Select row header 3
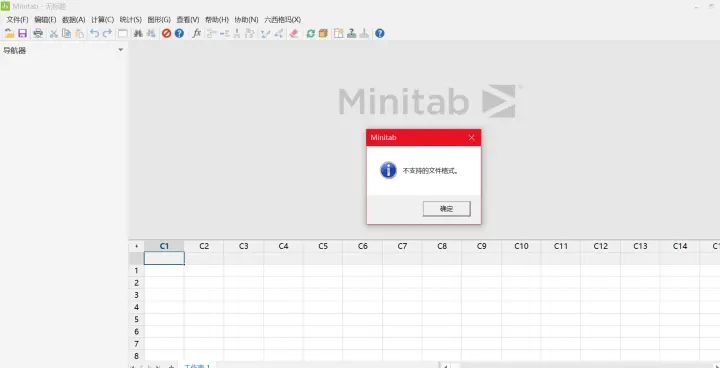 (136, 295)
